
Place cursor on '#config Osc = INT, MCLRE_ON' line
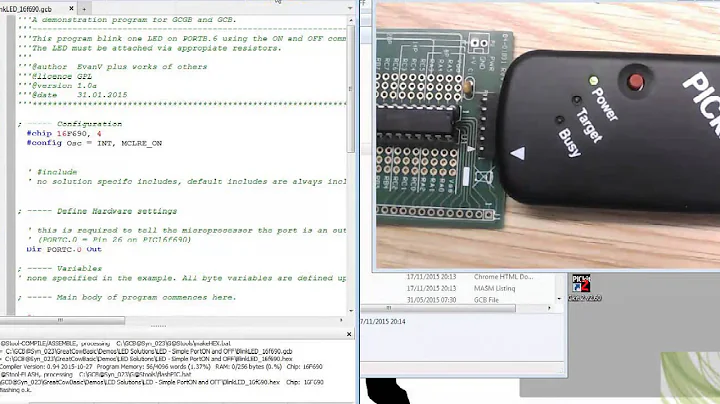[x=94, y=143]
